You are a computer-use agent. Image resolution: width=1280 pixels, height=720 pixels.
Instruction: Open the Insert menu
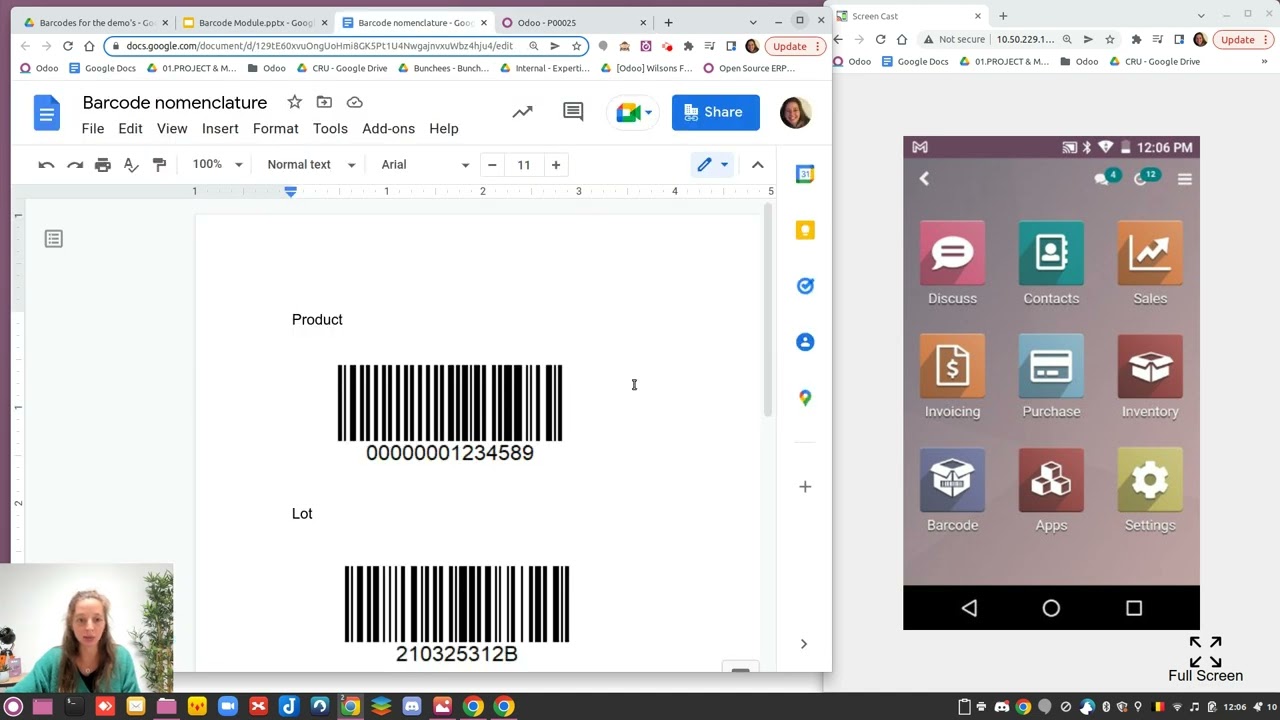pyautogui.click(x=220, y=128)
